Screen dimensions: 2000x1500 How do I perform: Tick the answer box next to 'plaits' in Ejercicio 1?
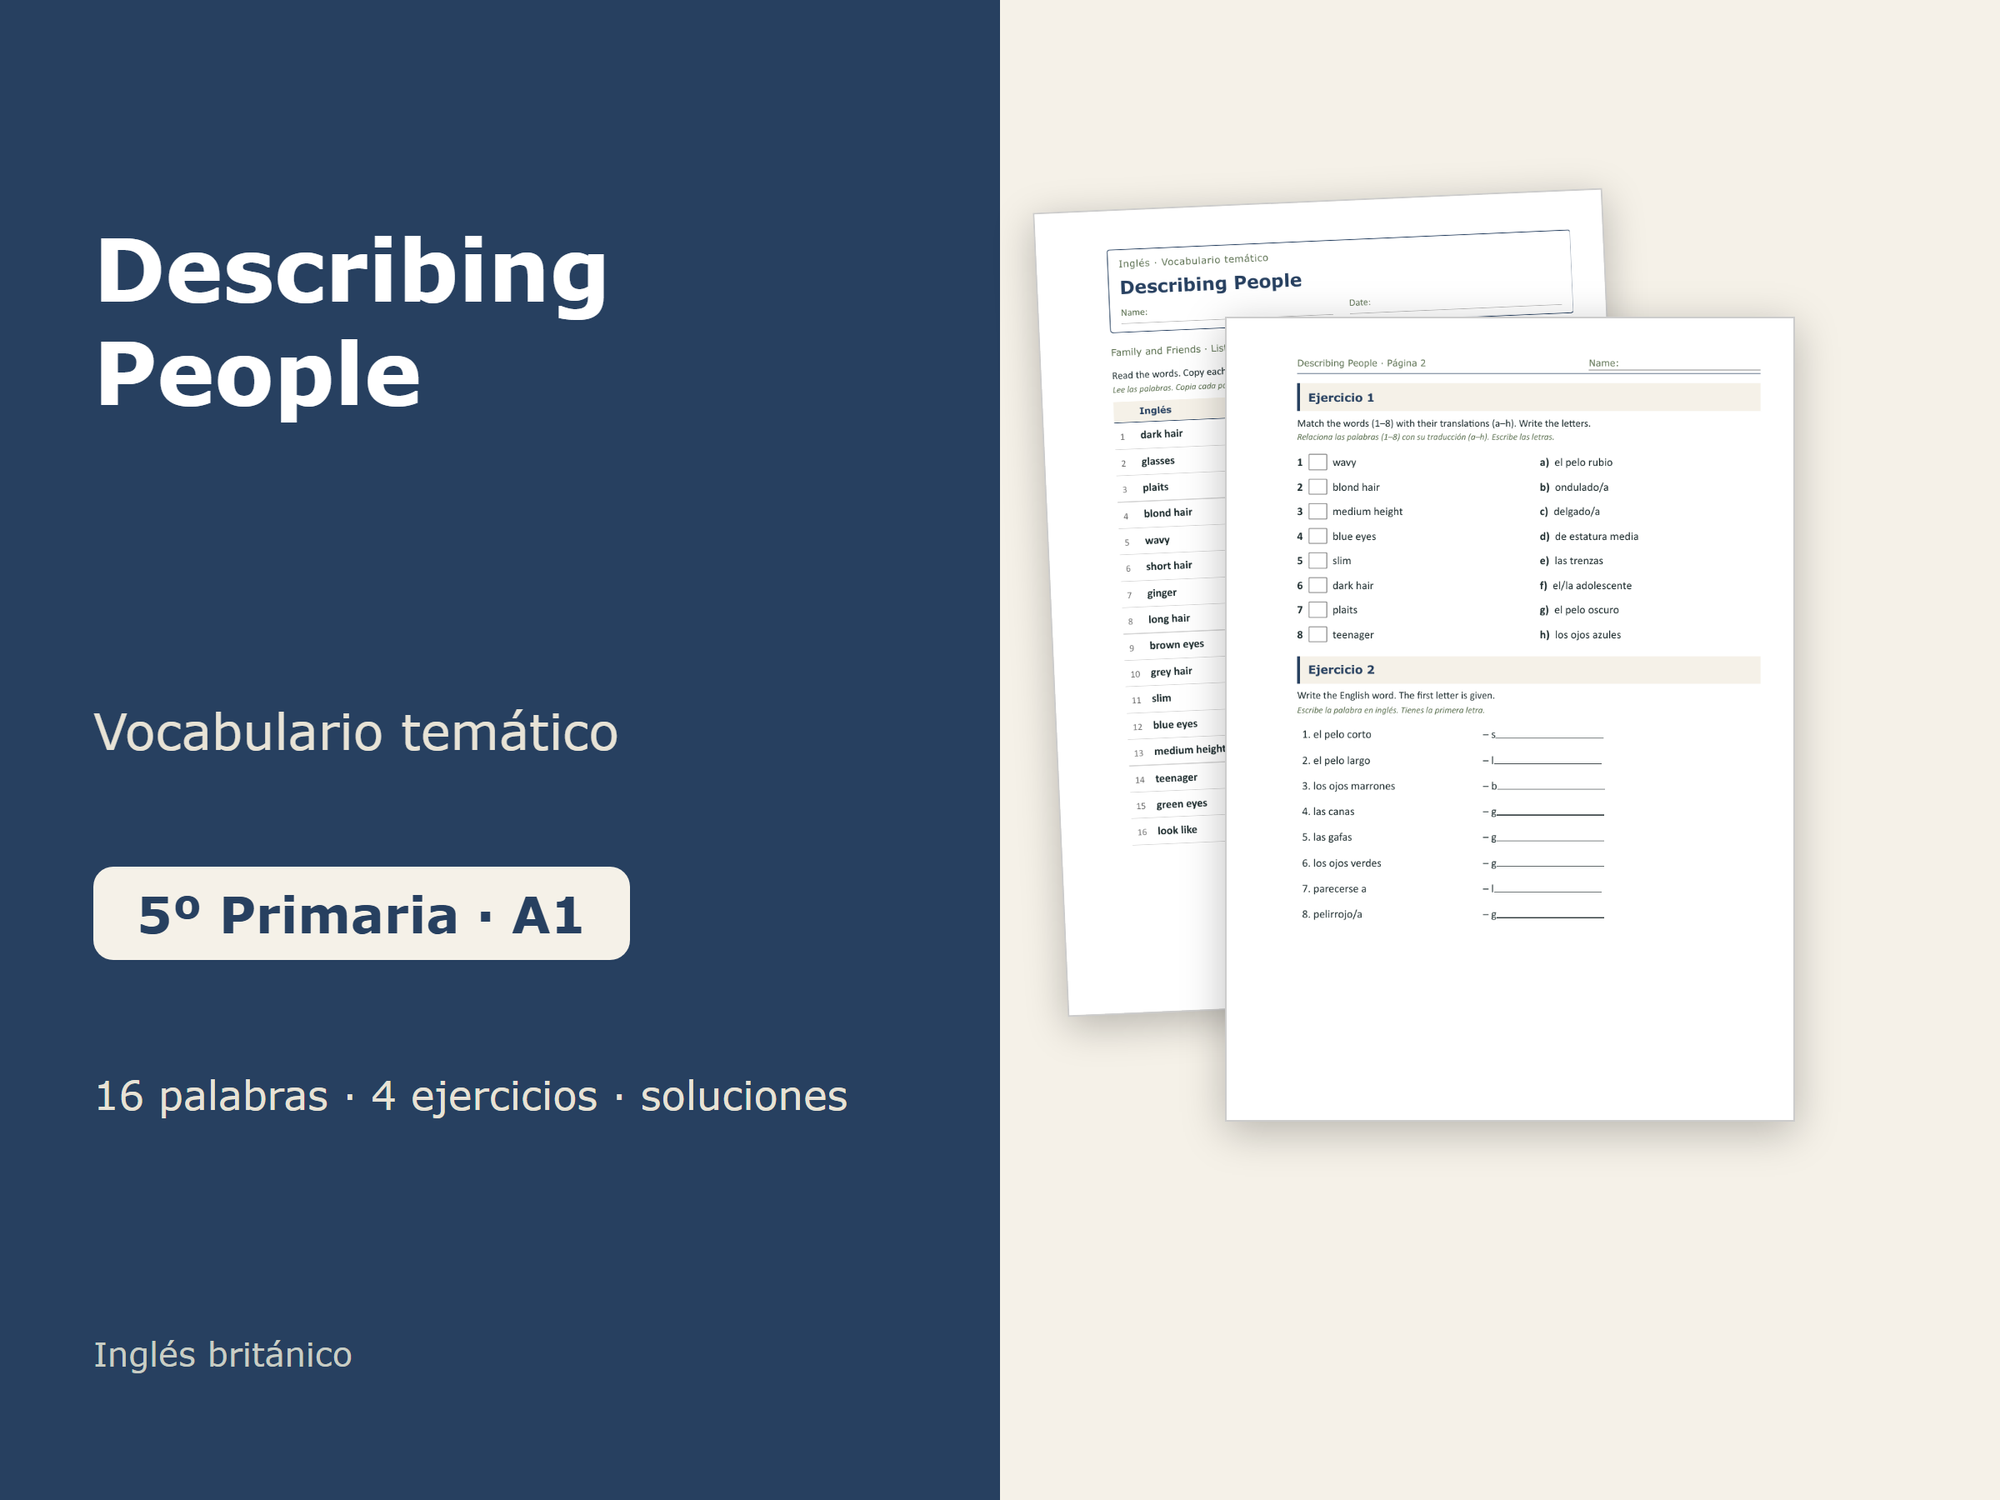(x=1318, y=610)
